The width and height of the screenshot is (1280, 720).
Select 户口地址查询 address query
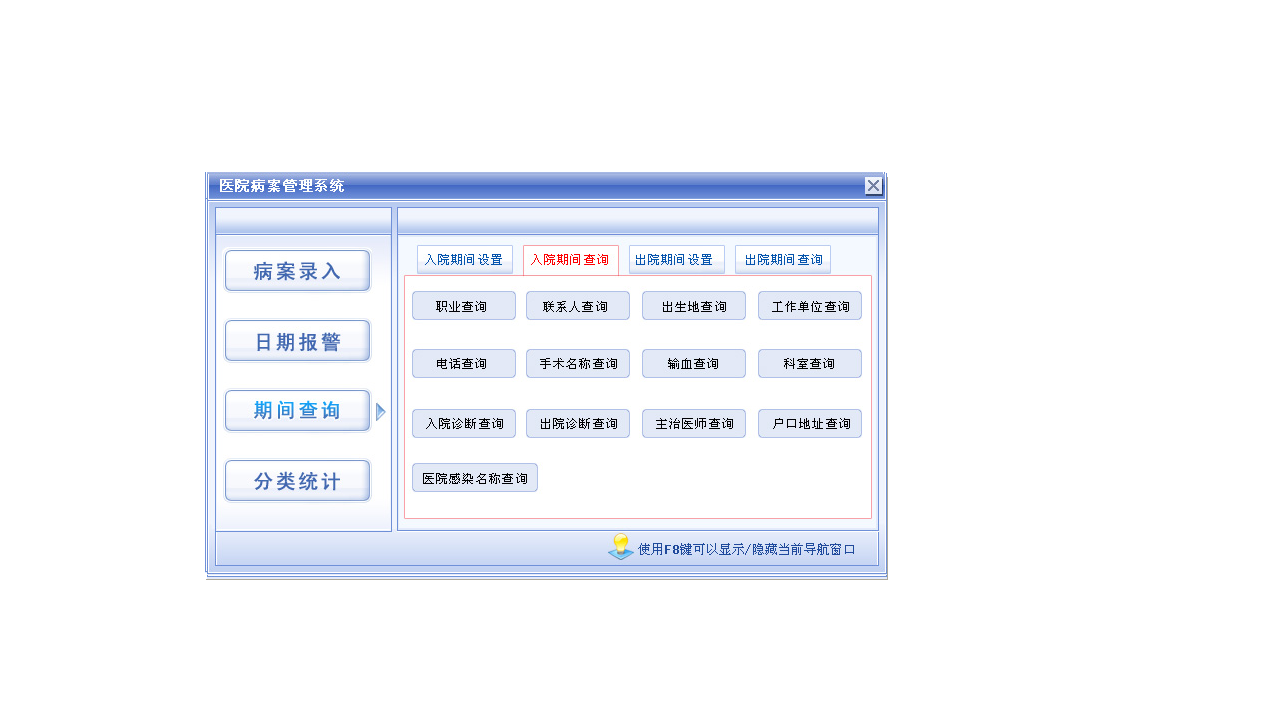pos(809,423)
